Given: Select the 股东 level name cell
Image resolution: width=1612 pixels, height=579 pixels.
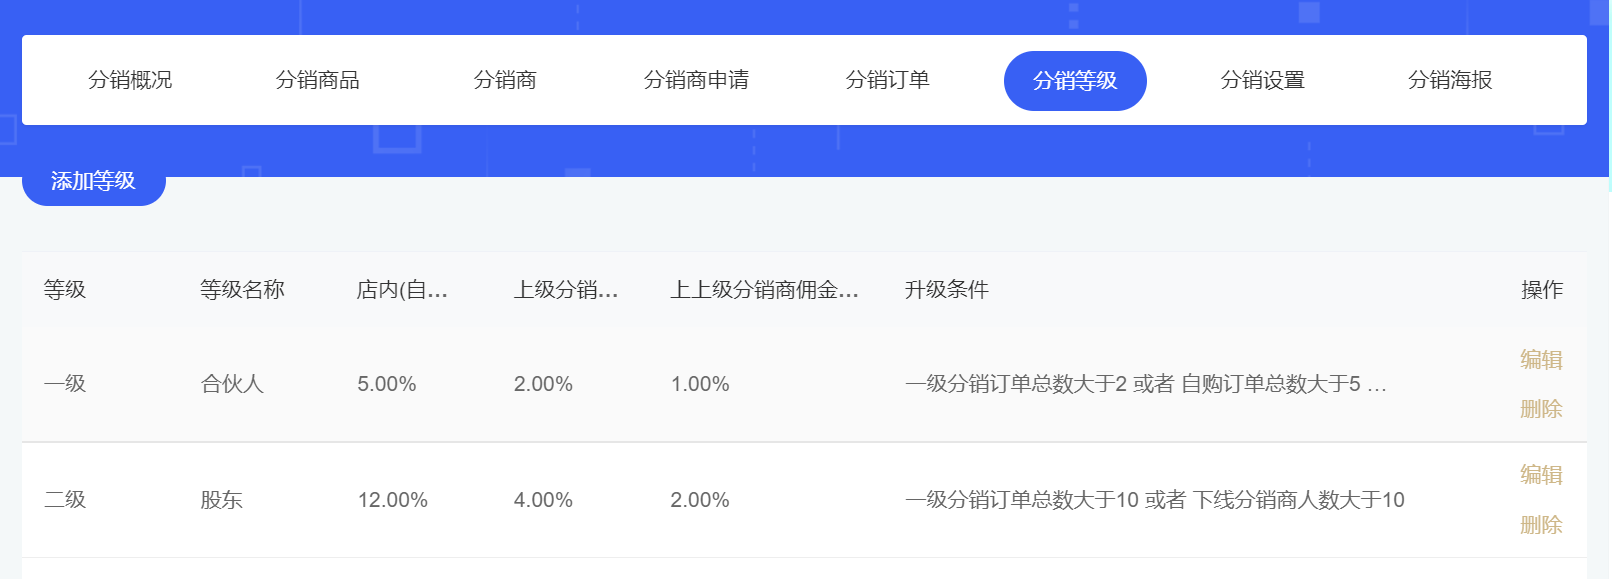Looking at the screenshot, I should pyautogui.click(x=222, y=500).
